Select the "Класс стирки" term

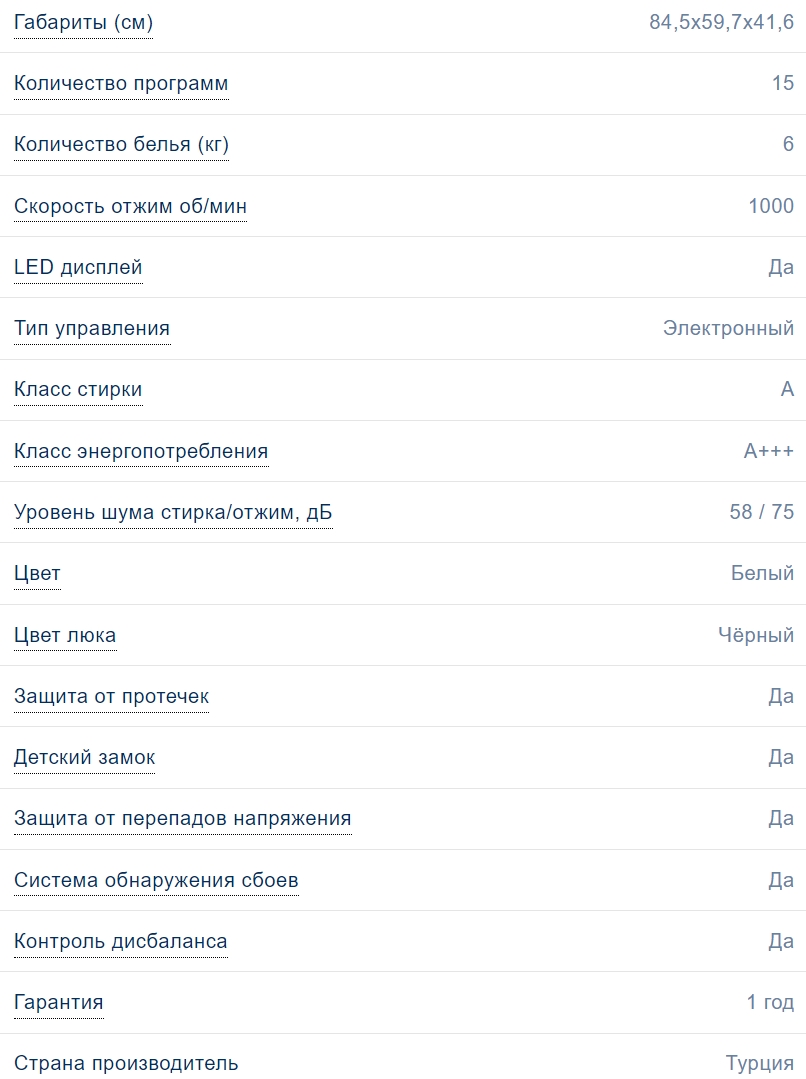78,389
